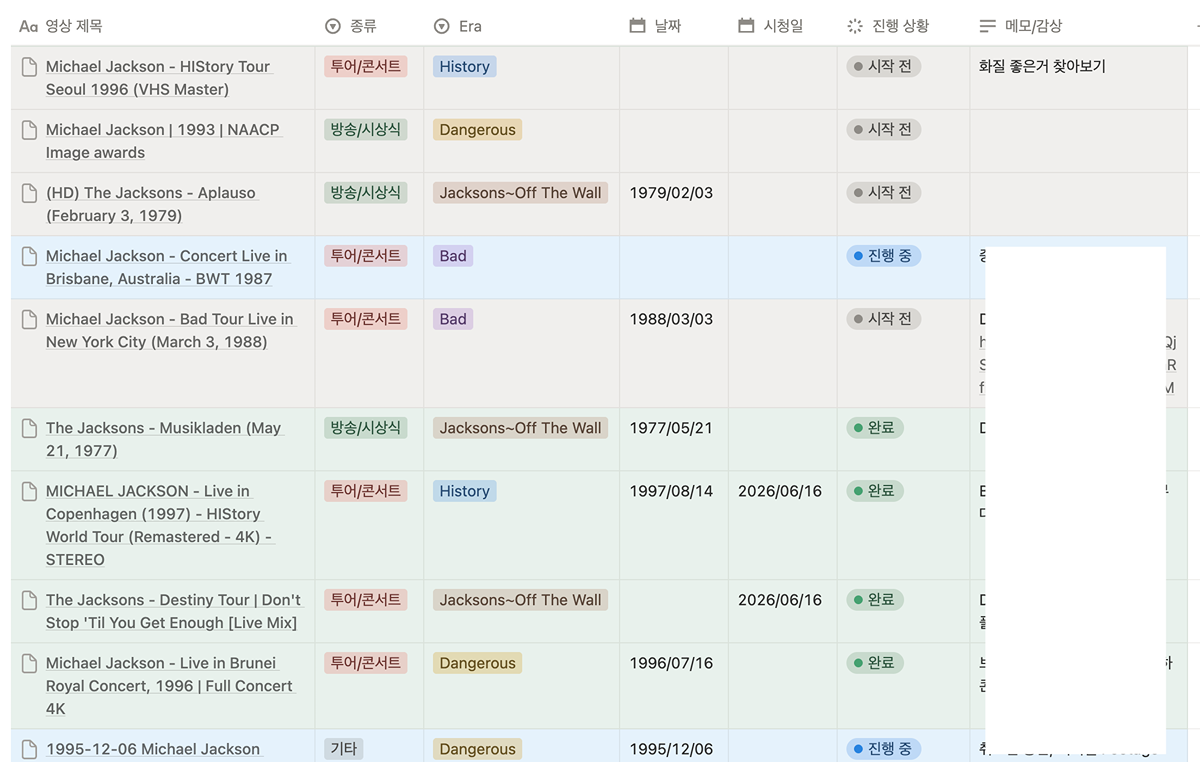
Task: Open the 종류 column header menu
Action: point(369,26)
